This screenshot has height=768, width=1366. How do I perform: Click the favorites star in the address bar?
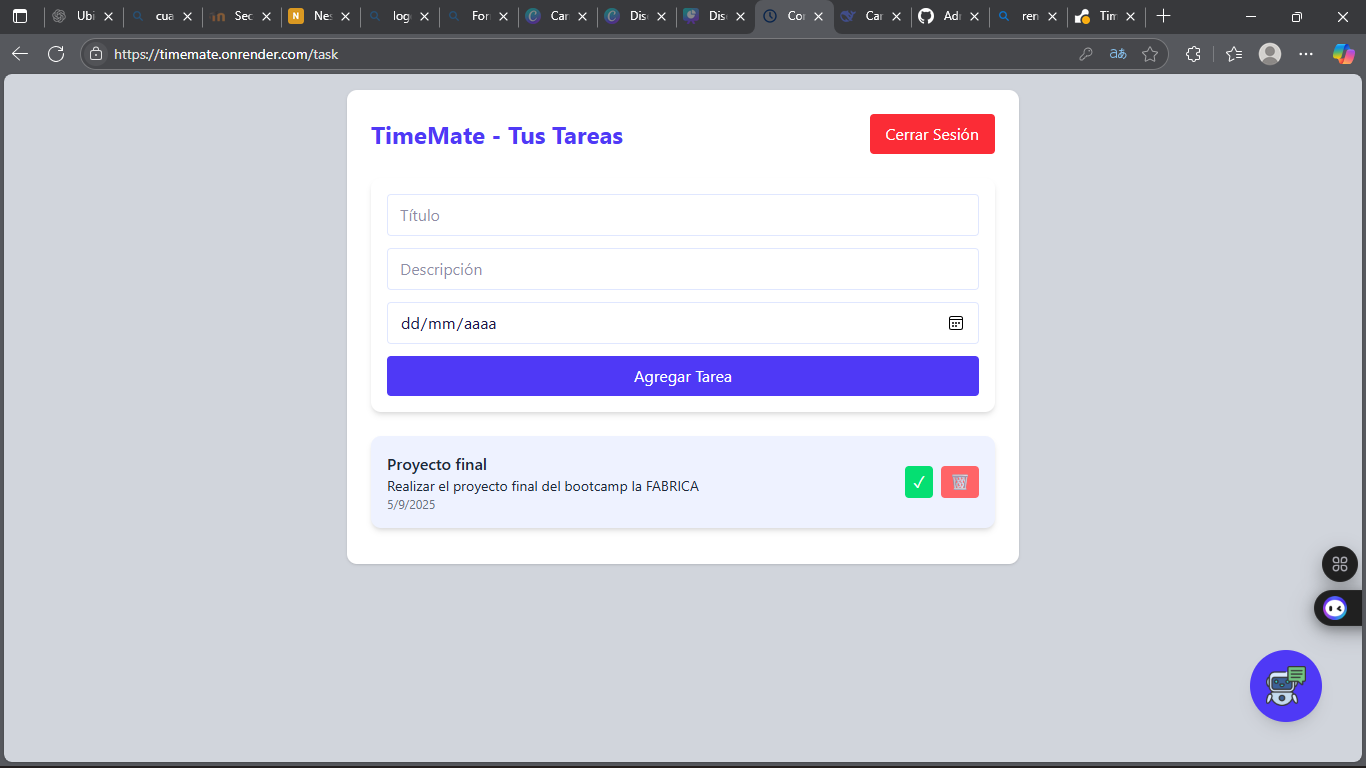tap(1151, 54)
